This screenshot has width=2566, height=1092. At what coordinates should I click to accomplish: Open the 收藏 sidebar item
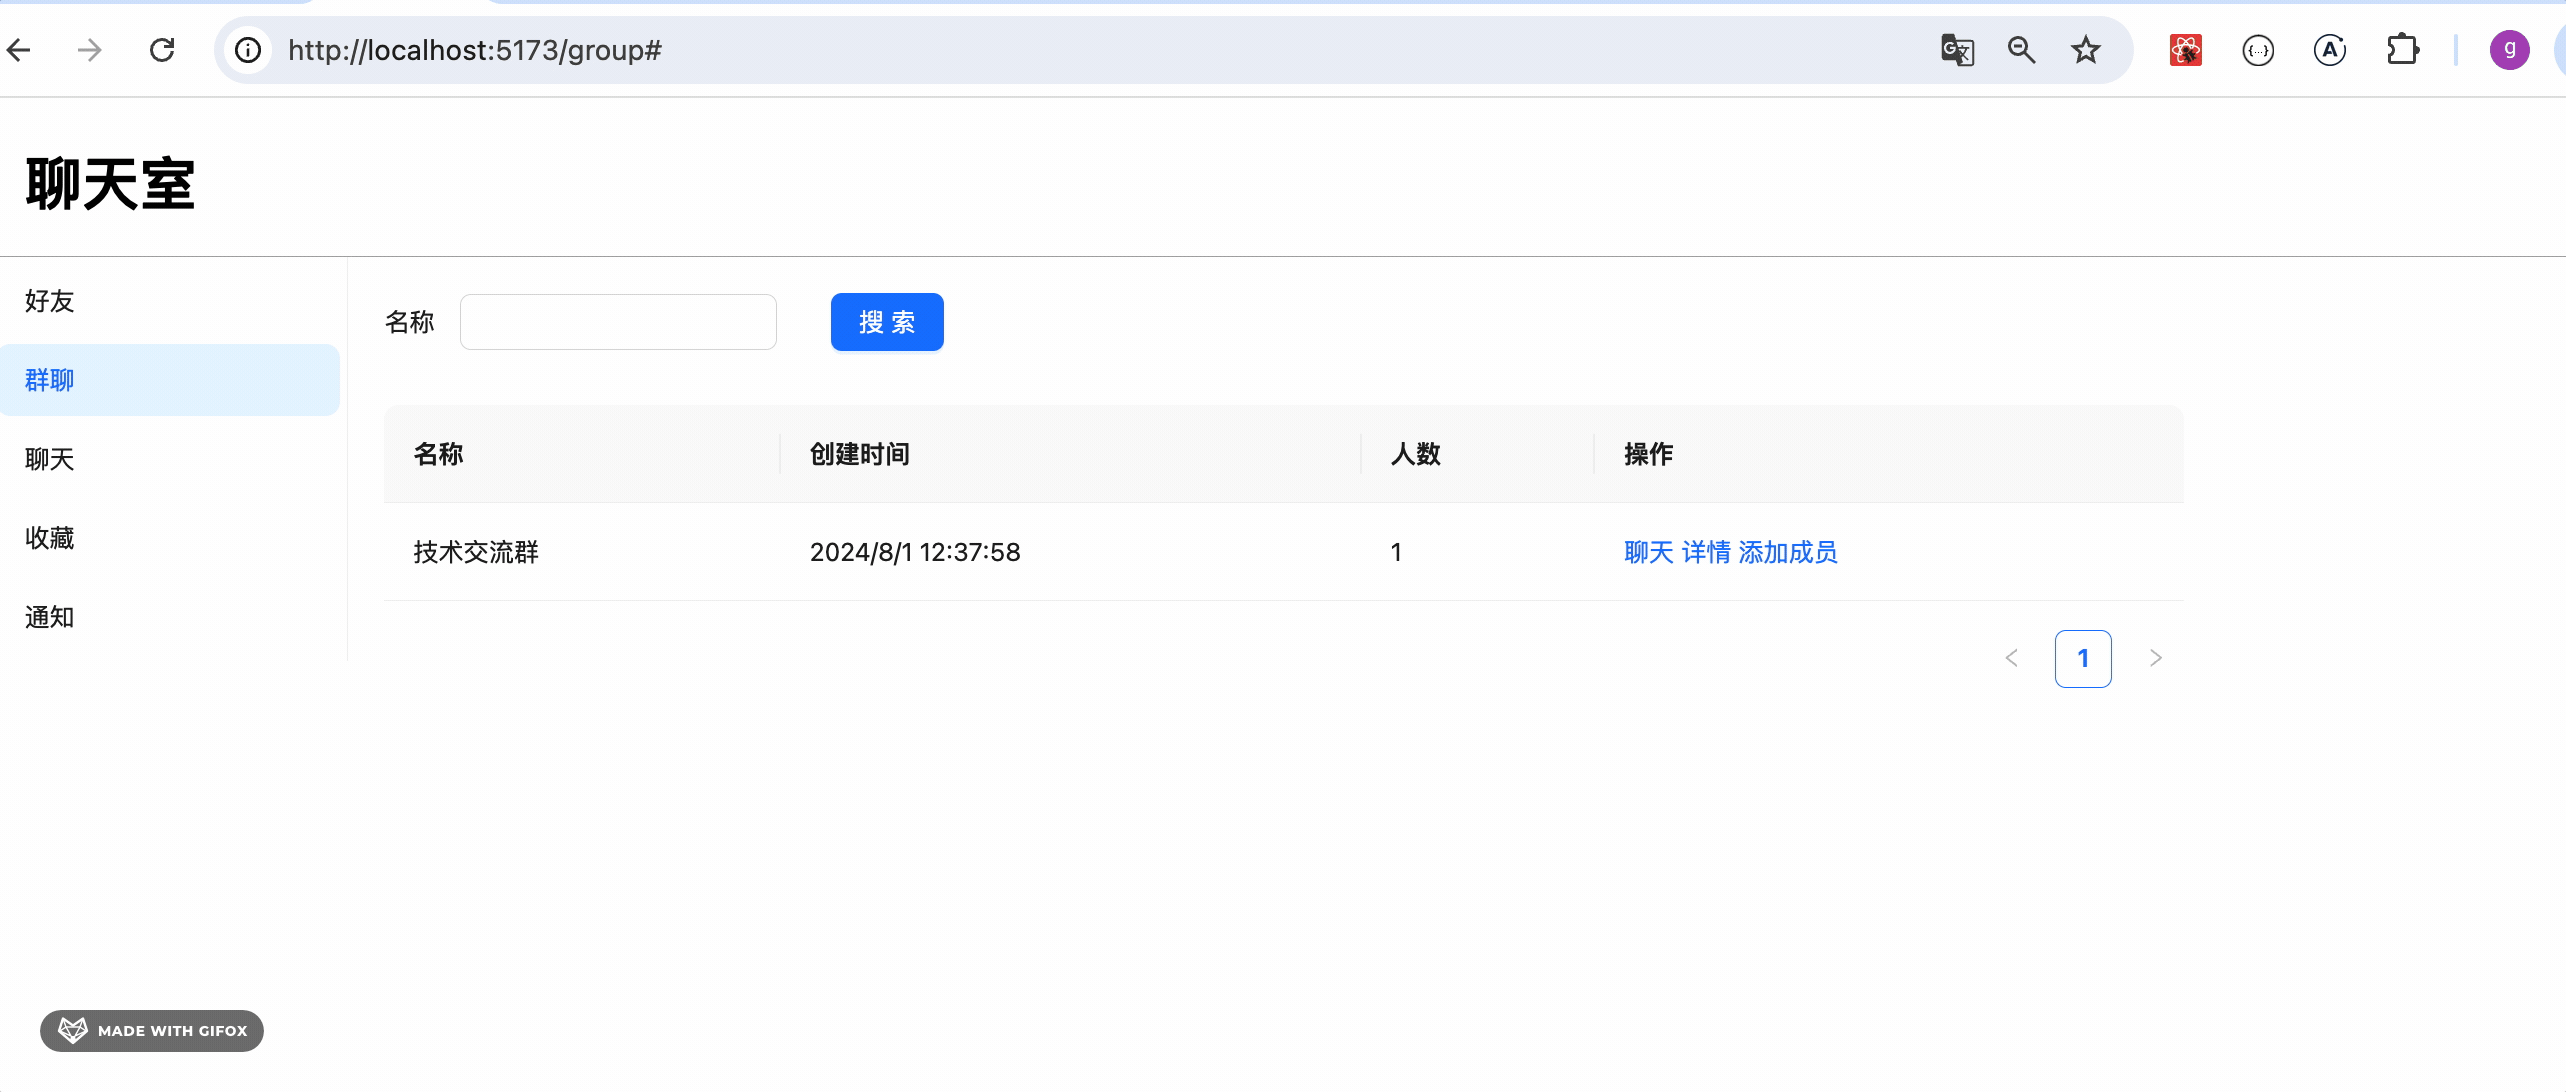click(50, 538)
